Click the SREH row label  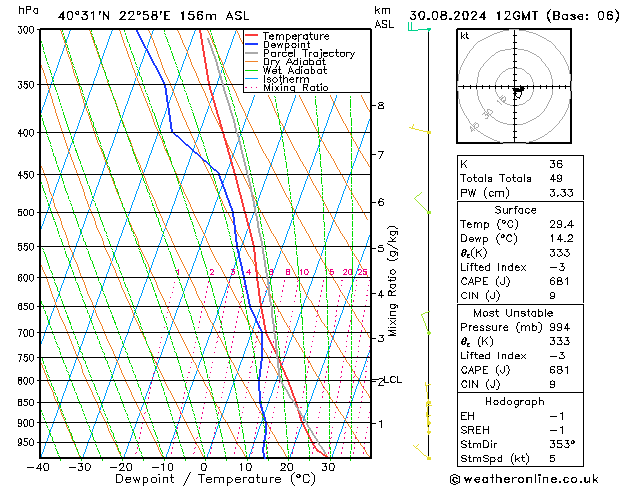[475, 430]
